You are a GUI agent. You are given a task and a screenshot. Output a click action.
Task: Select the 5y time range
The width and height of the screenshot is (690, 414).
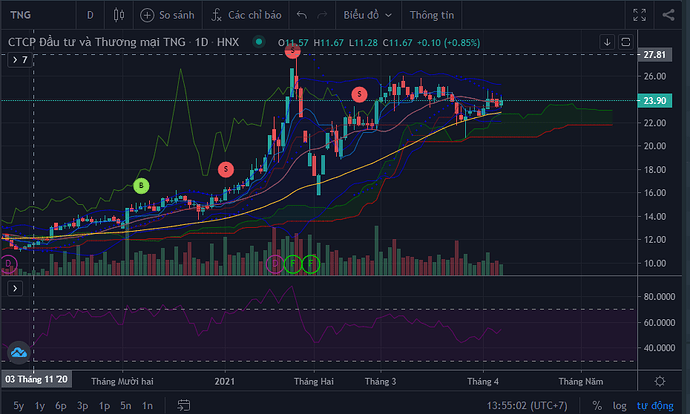pyautogui.click(x=18, y=406)
